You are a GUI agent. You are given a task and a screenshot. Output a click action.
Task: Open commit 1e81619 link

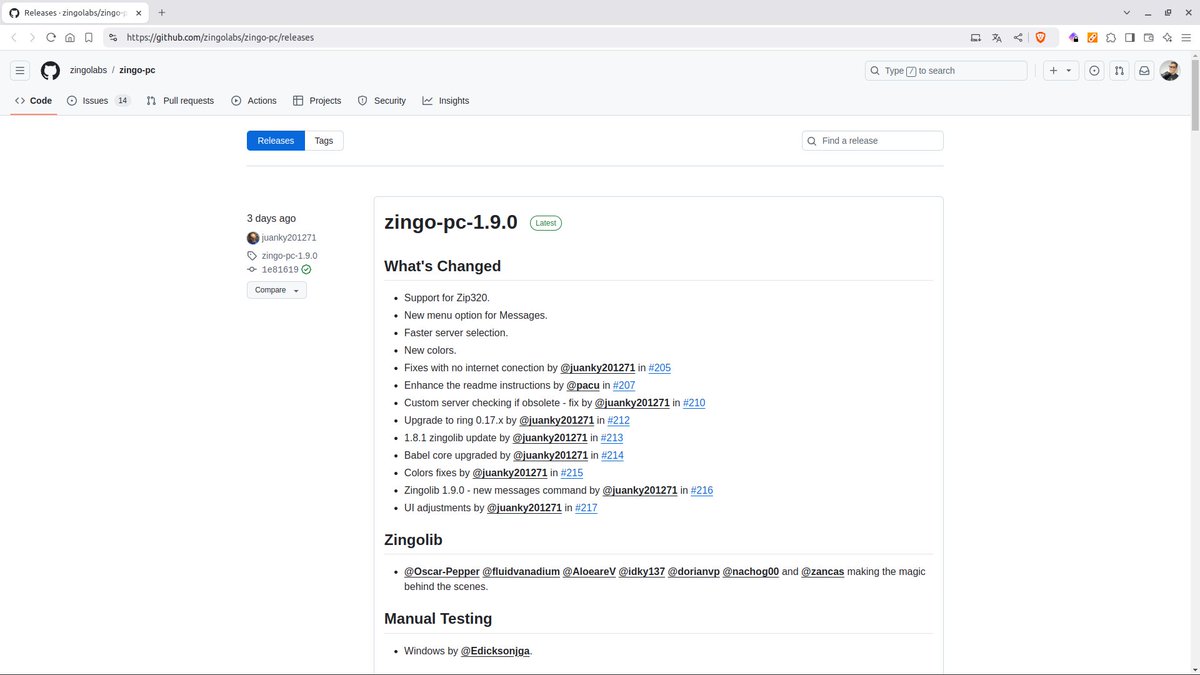280,269
